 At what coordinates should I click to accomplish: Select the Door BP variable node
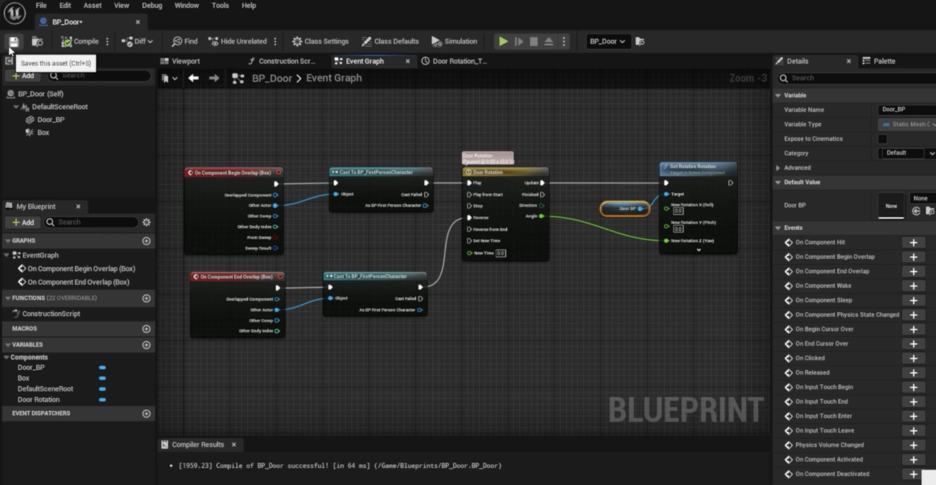pyautogui.click(x=624, y=208)
